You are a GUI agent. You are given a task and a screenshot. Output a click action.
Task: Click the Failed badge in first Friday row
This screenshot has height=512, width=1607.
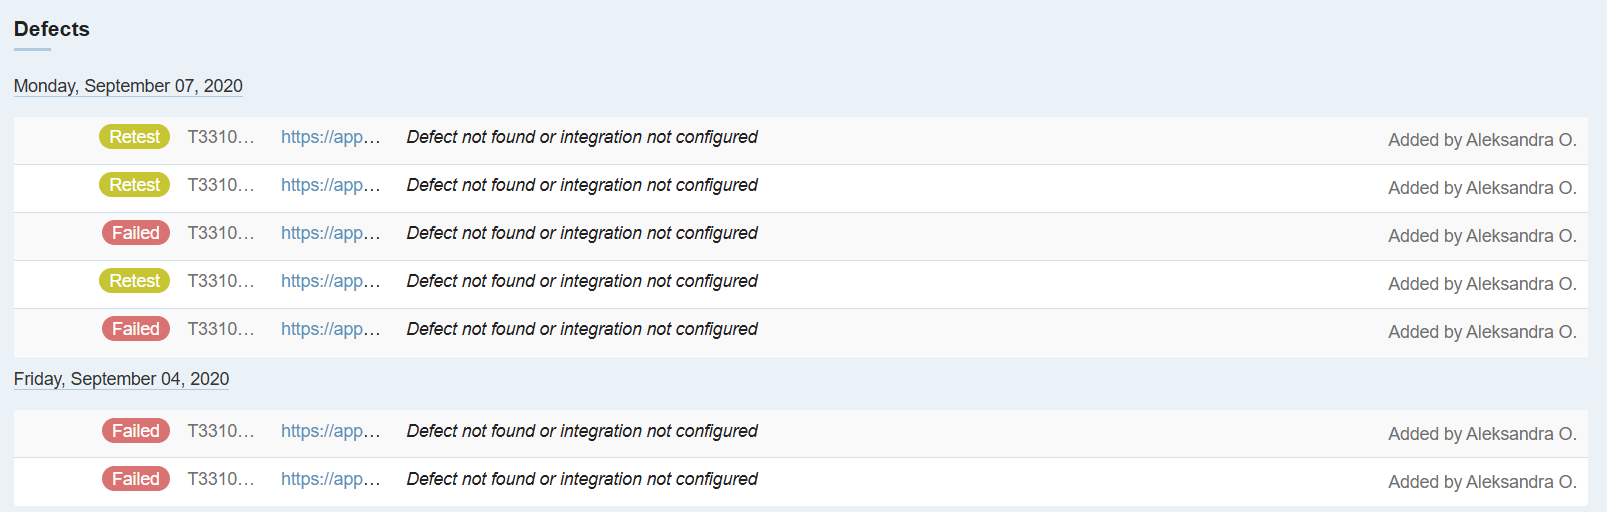click(x=135, y=431)
